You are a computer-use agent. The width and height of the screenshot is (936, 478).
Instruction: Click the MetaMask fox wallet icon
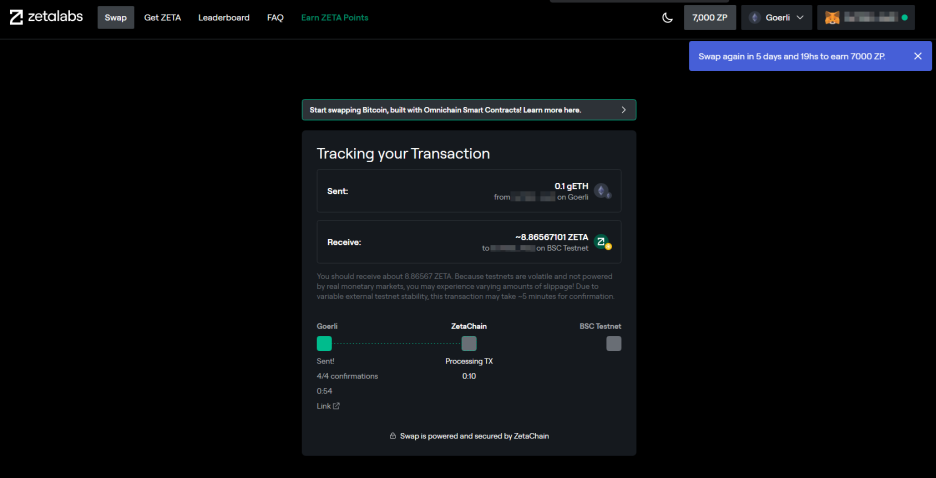(x=832, y=18)
